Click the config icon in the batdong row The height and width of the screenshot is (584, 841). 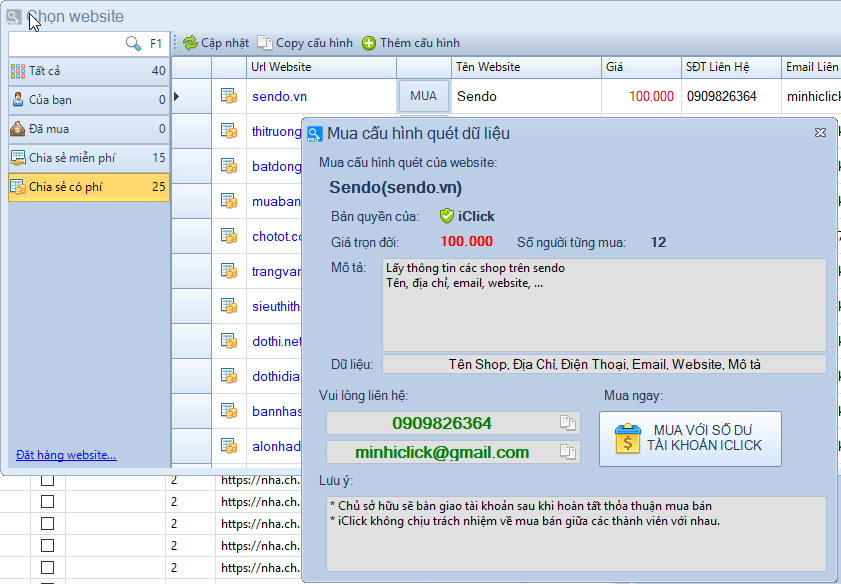click(229, 166)
